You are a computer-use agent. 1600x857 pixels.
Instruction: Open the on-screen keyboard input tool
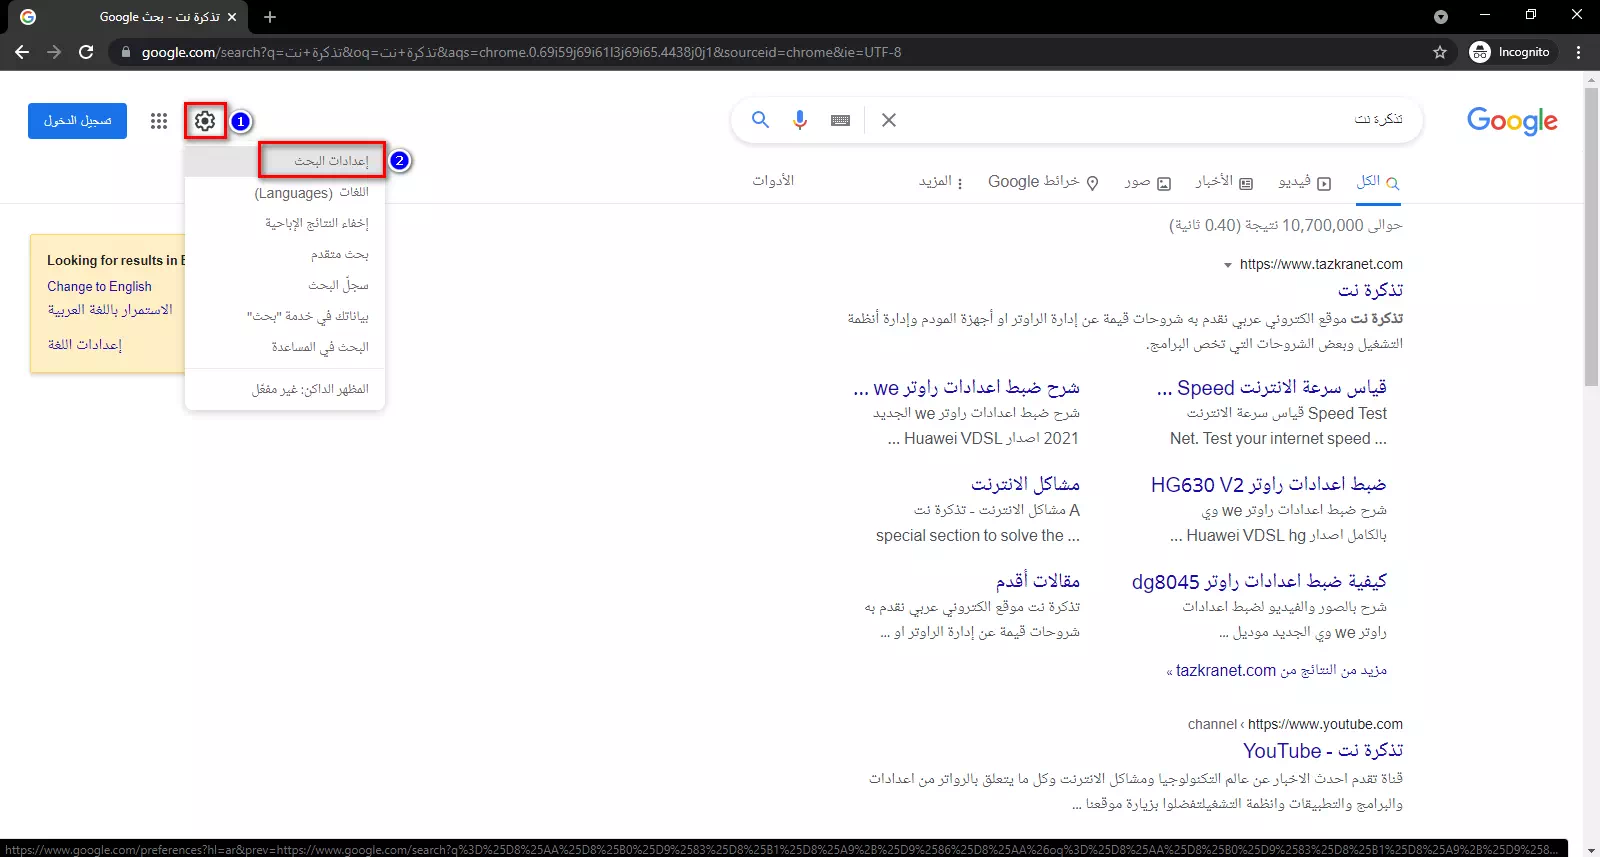840,120
